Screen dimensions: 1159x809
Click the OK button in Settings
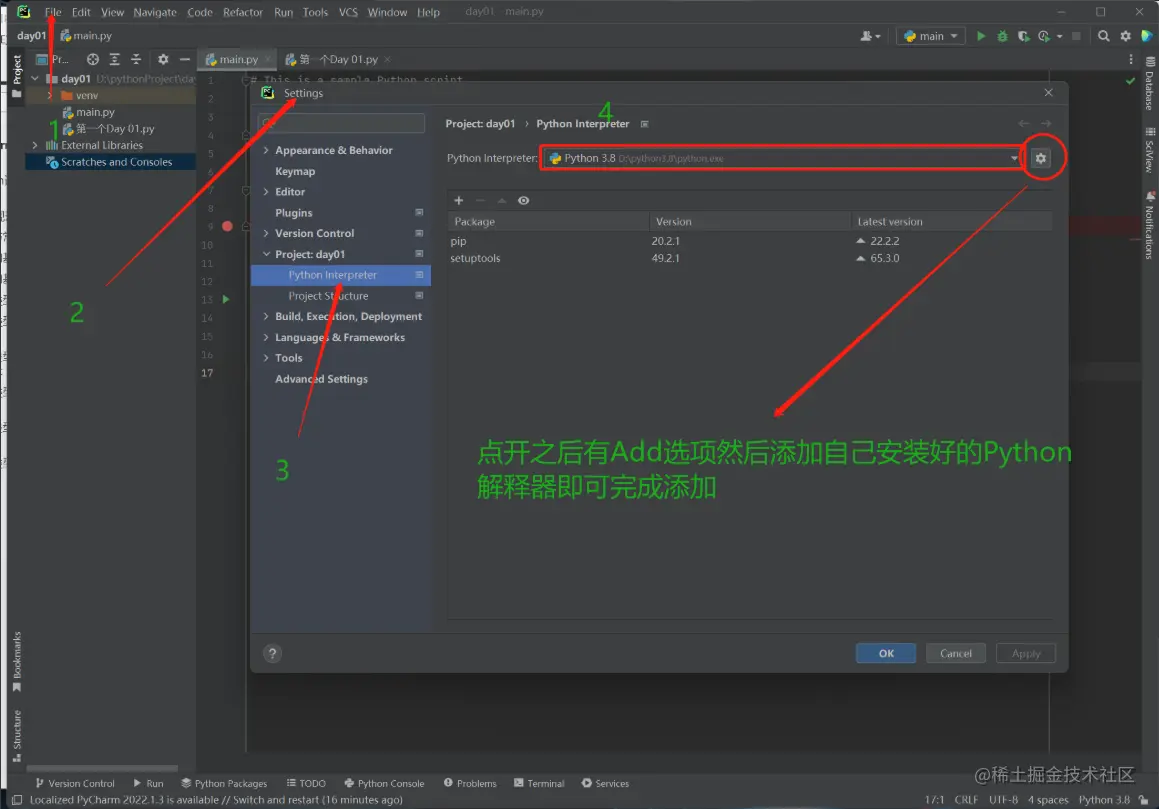point(886,653)
